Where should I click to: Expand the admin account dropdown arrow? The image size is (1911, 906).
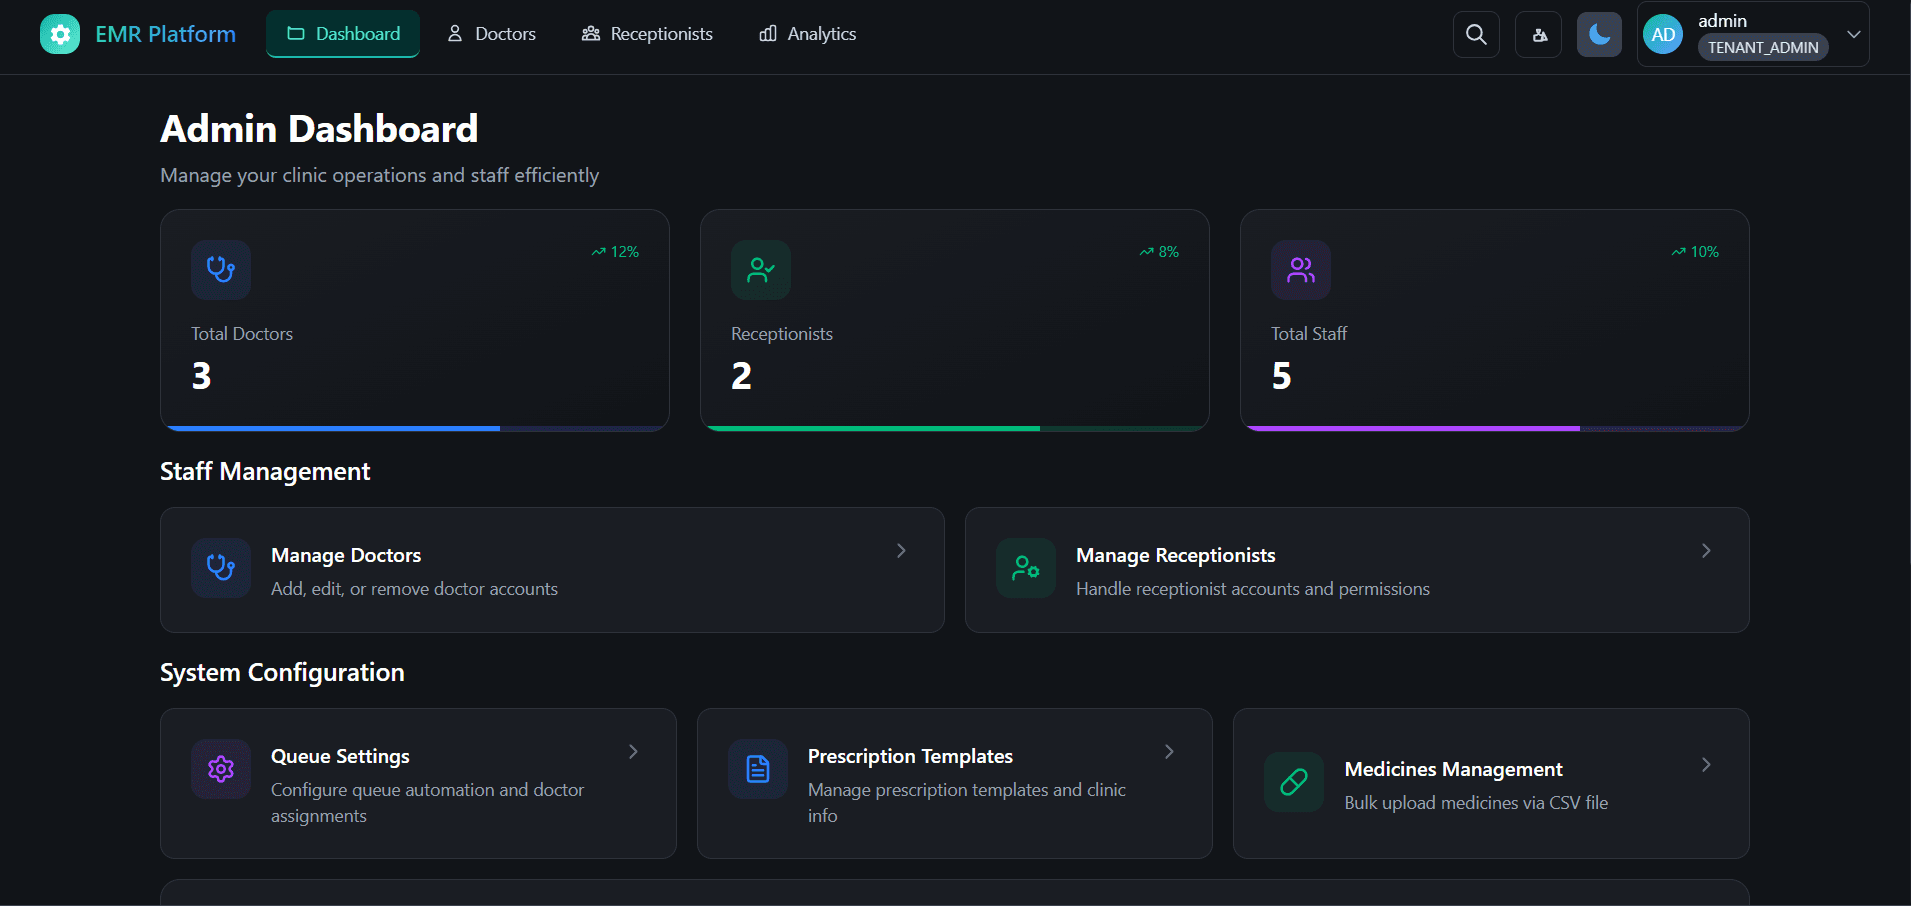click(1853, 34)
